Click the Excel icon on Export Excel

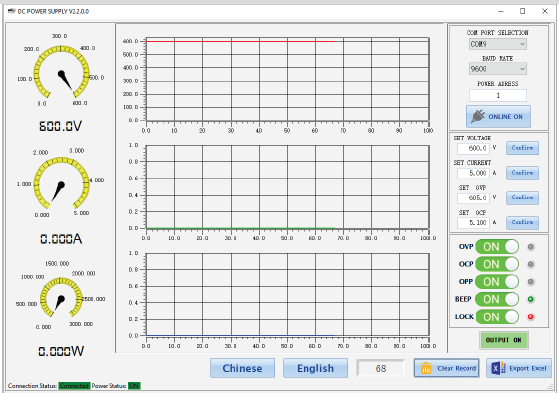tap(498, 368)
